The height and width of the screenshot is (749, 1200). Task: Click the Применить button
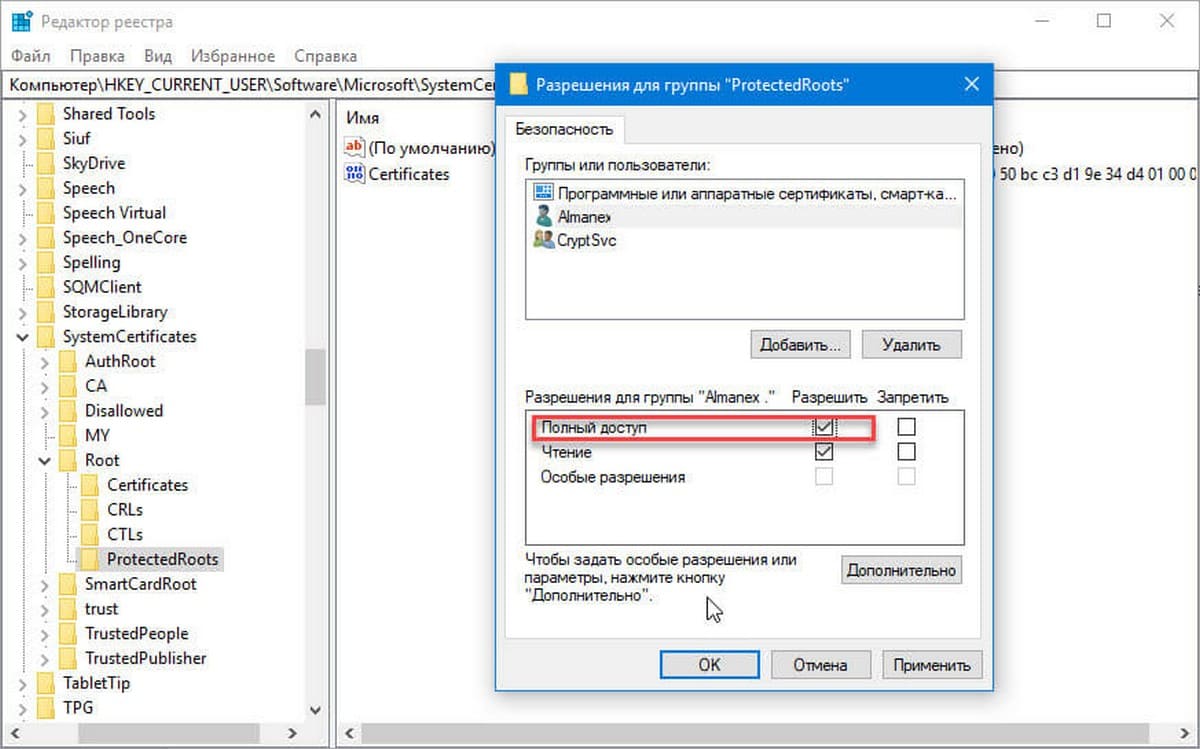click(x=932, y=664)
